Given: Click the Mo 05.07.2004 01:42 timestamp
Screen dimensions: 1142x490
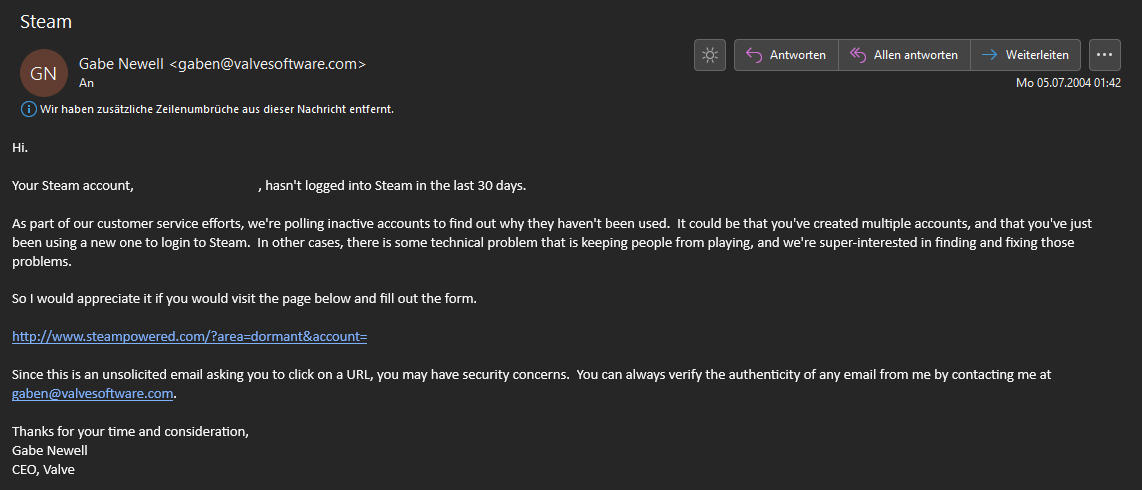Looking at the screenshot, I should tap(1068, 83).
